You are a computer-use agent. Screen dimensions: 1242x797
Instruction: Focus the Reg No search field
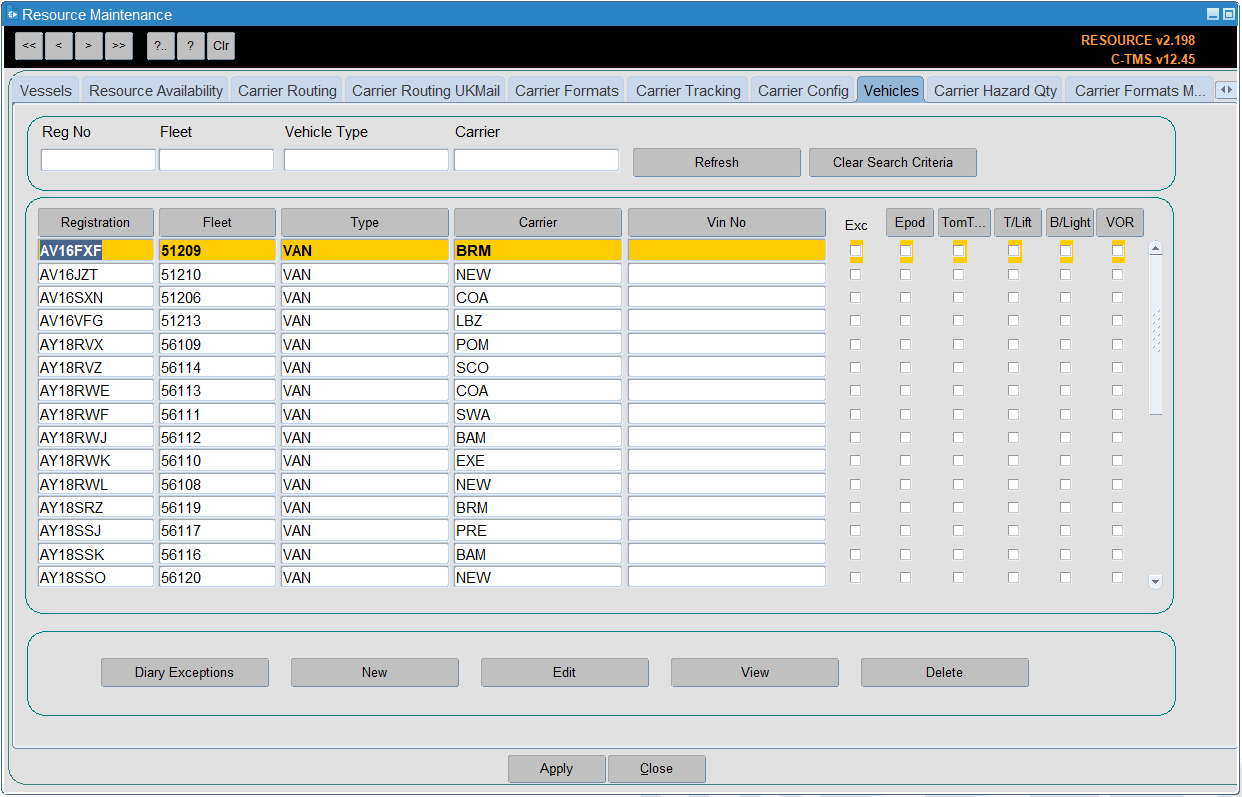pos(98,160)
